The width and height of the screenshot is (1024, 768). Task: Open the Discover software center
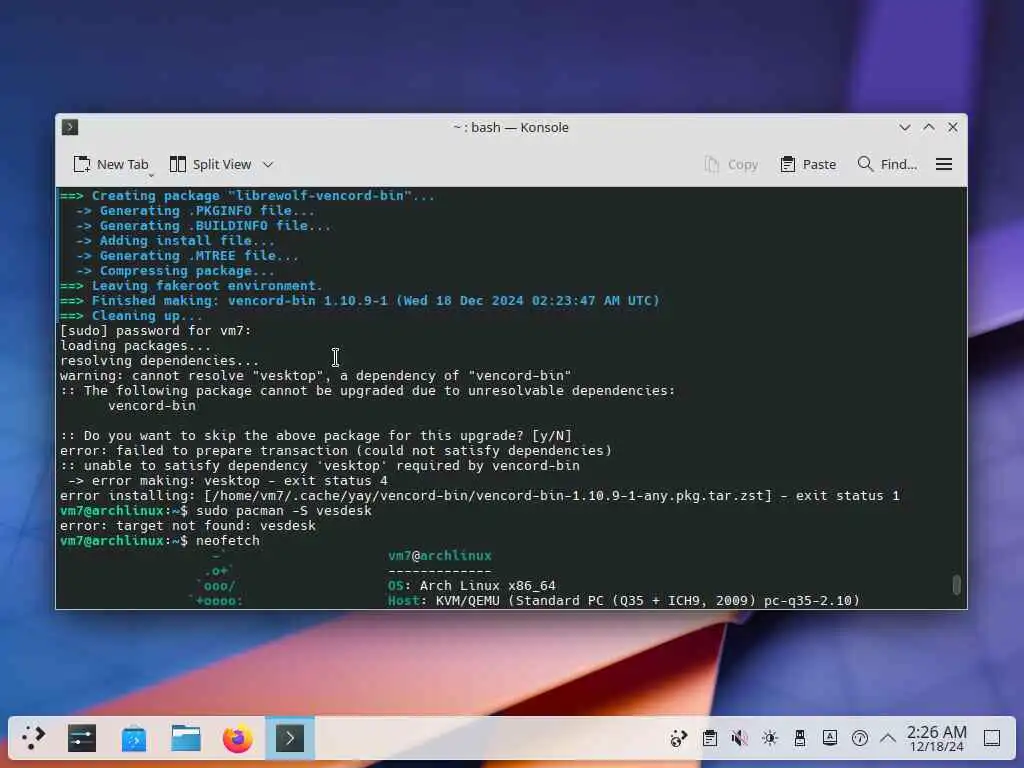pyautogui.click(x=134, y=738)
